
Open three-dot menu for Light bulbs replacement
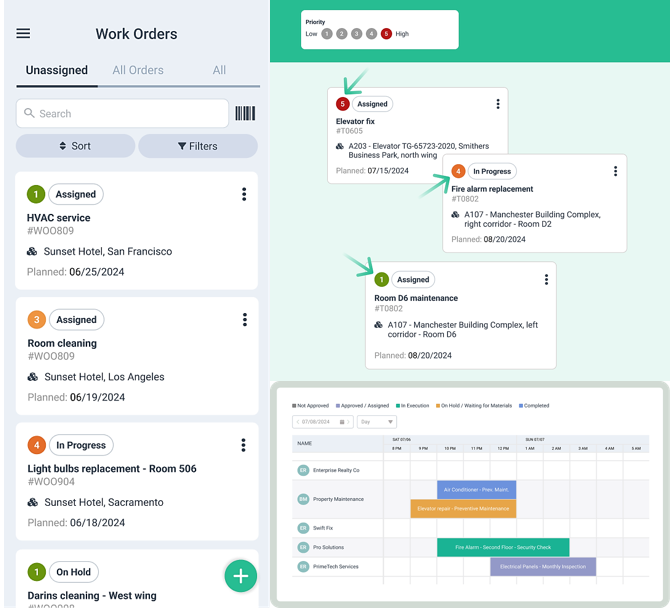[x=244, y=445]
